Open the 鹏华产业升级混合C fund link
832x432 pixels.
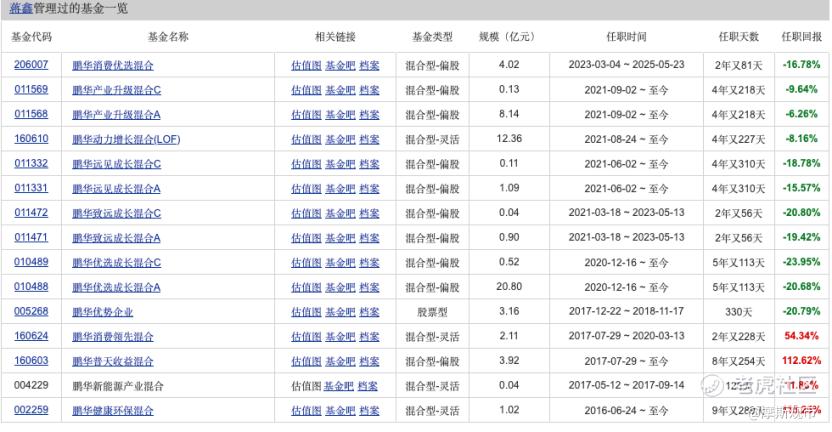116,90
